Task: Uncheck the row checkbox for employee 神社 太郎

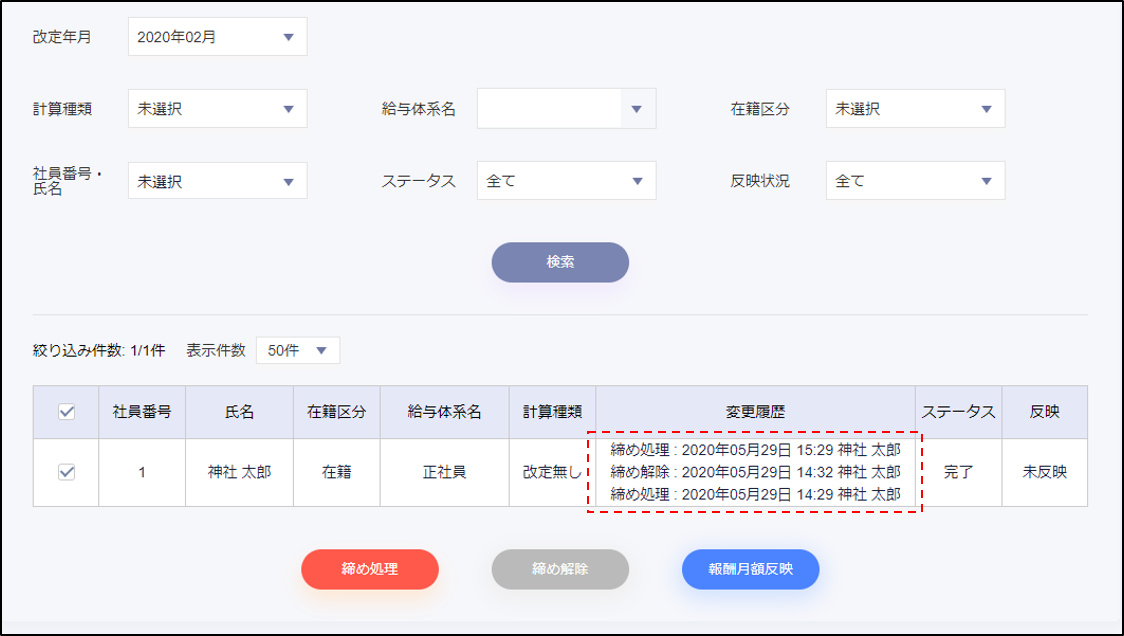Action: [67, 472]
